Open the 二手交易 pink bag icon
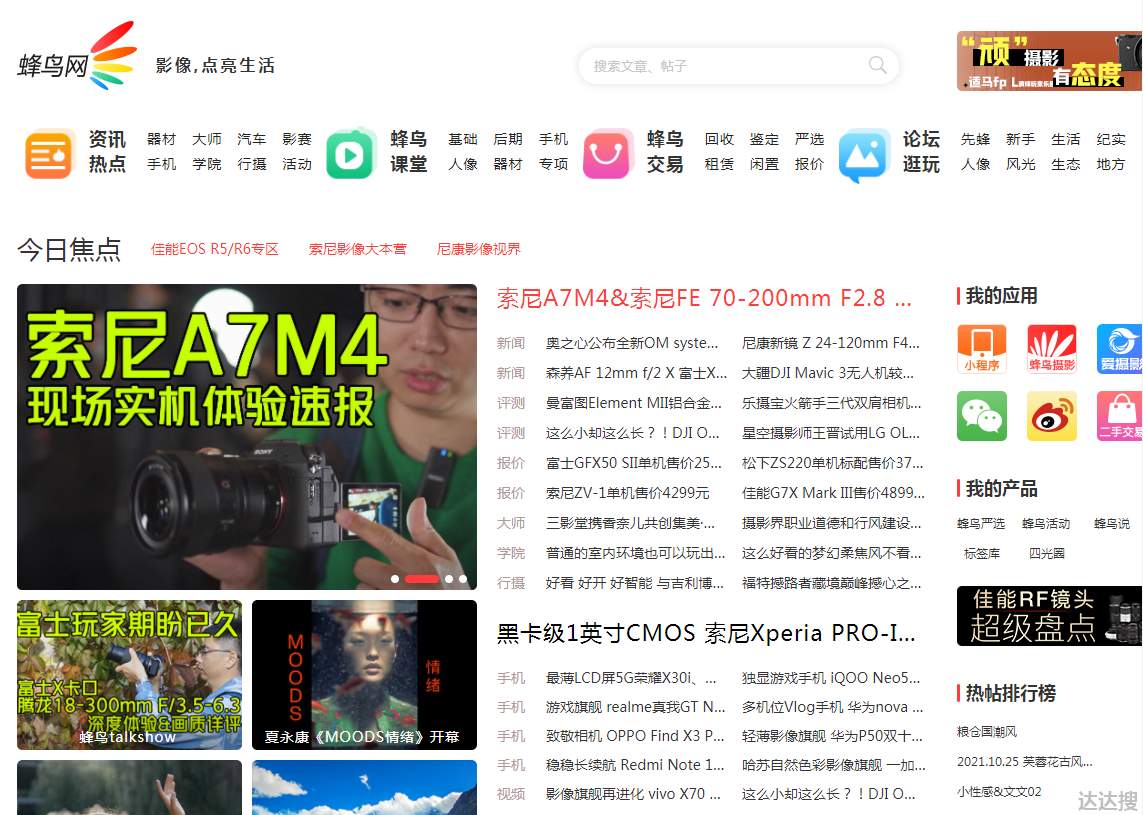 pyautogui.click(x=1120, y=416)
